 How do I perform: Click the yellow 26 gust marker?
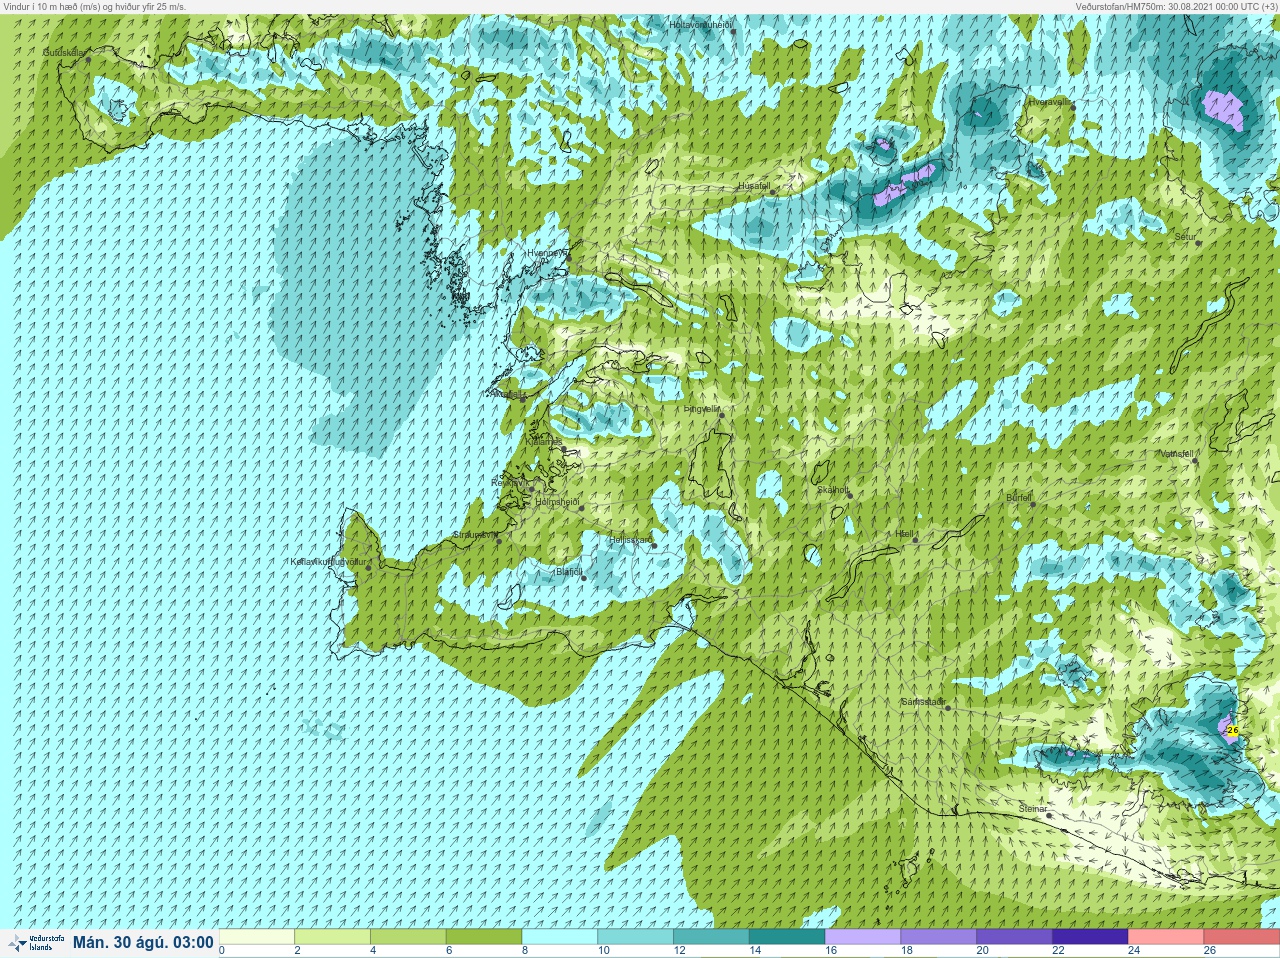tap(1232, 731)
